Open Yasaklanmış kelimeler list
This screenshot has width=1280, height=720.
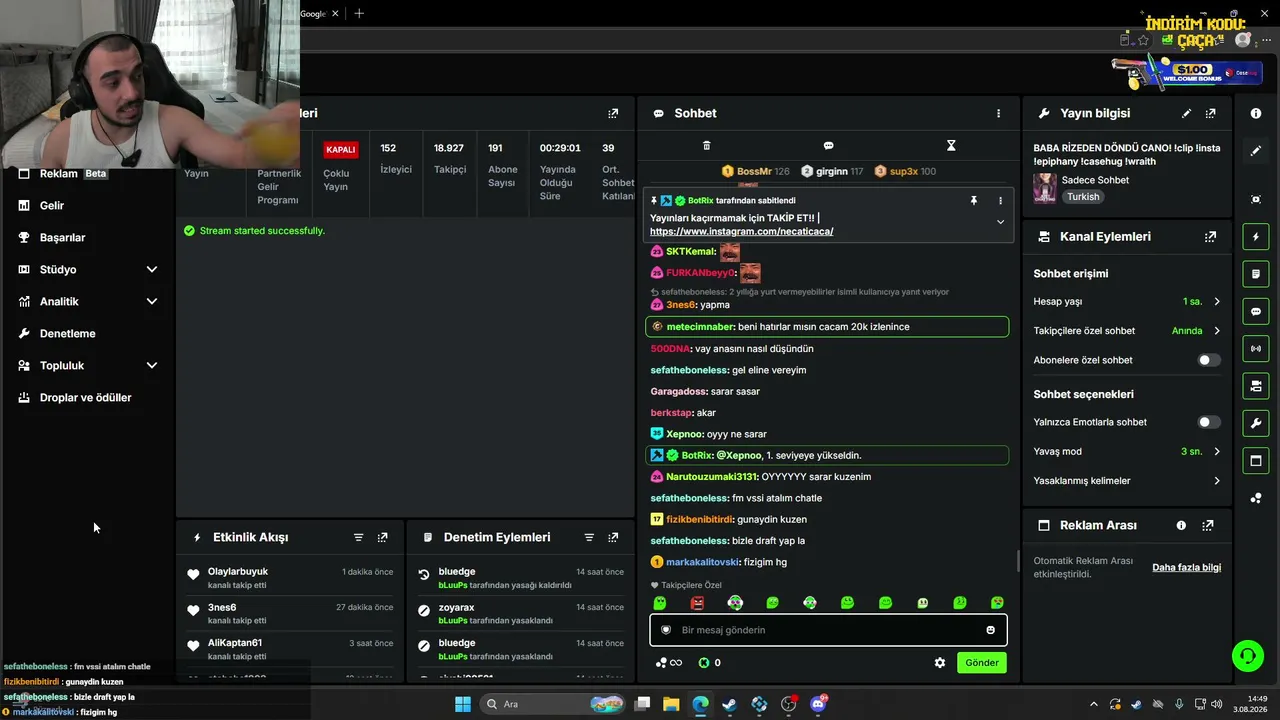1127,481
